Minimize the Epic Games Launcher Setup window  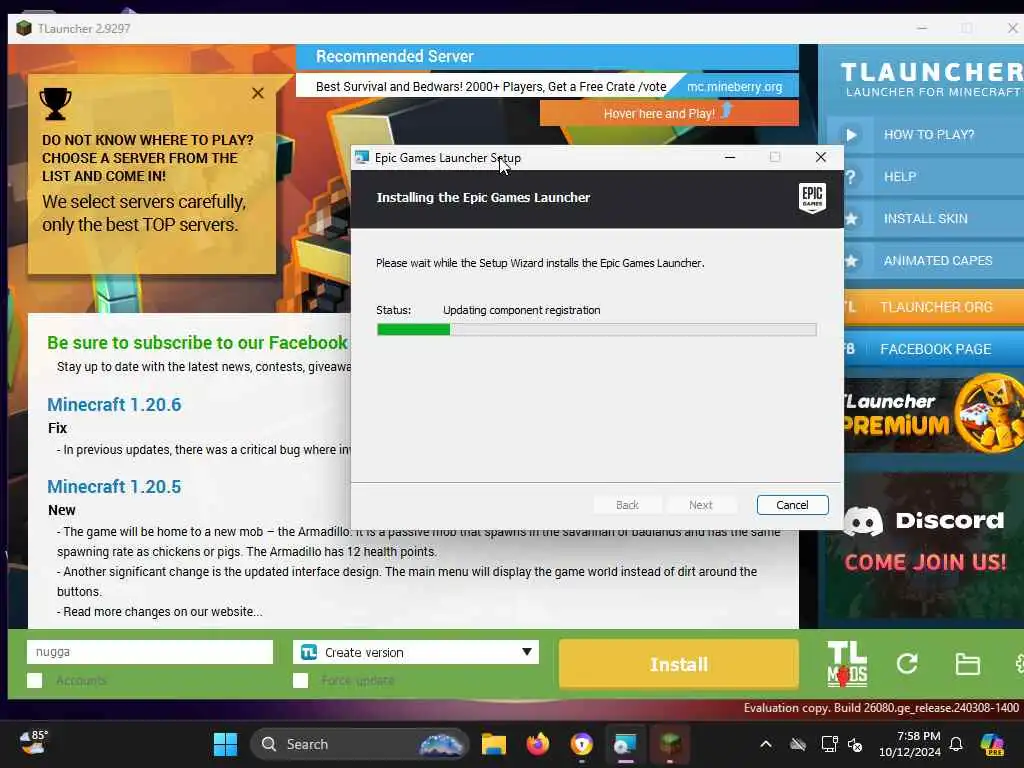coord(730,157)
